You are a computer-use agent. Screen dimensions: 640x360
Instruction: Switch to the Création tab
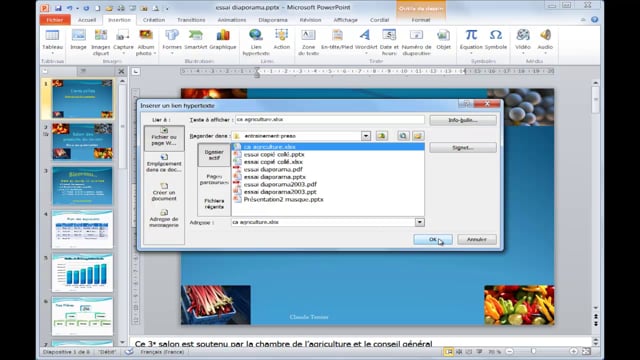(x=154, y=20)
